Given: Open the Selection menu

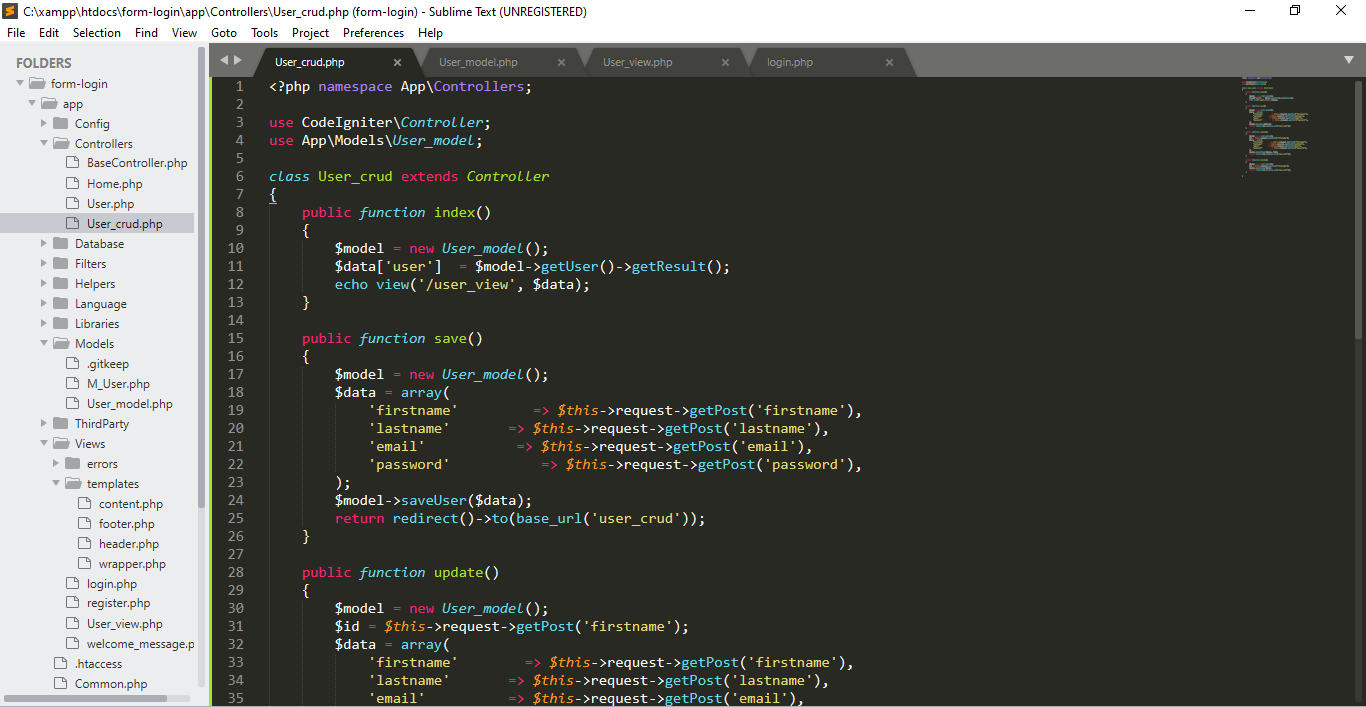Looking at the screenshot, I should (x=97, y=33).
